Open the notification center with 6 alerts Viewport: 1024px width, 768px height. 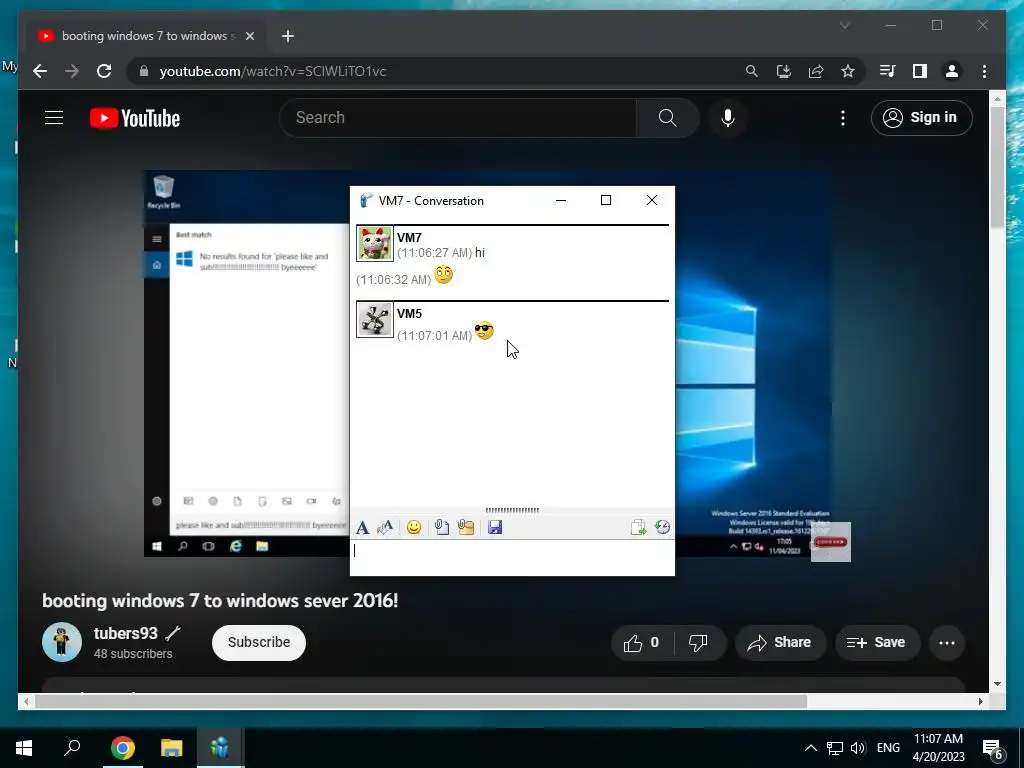click(993, 748)
